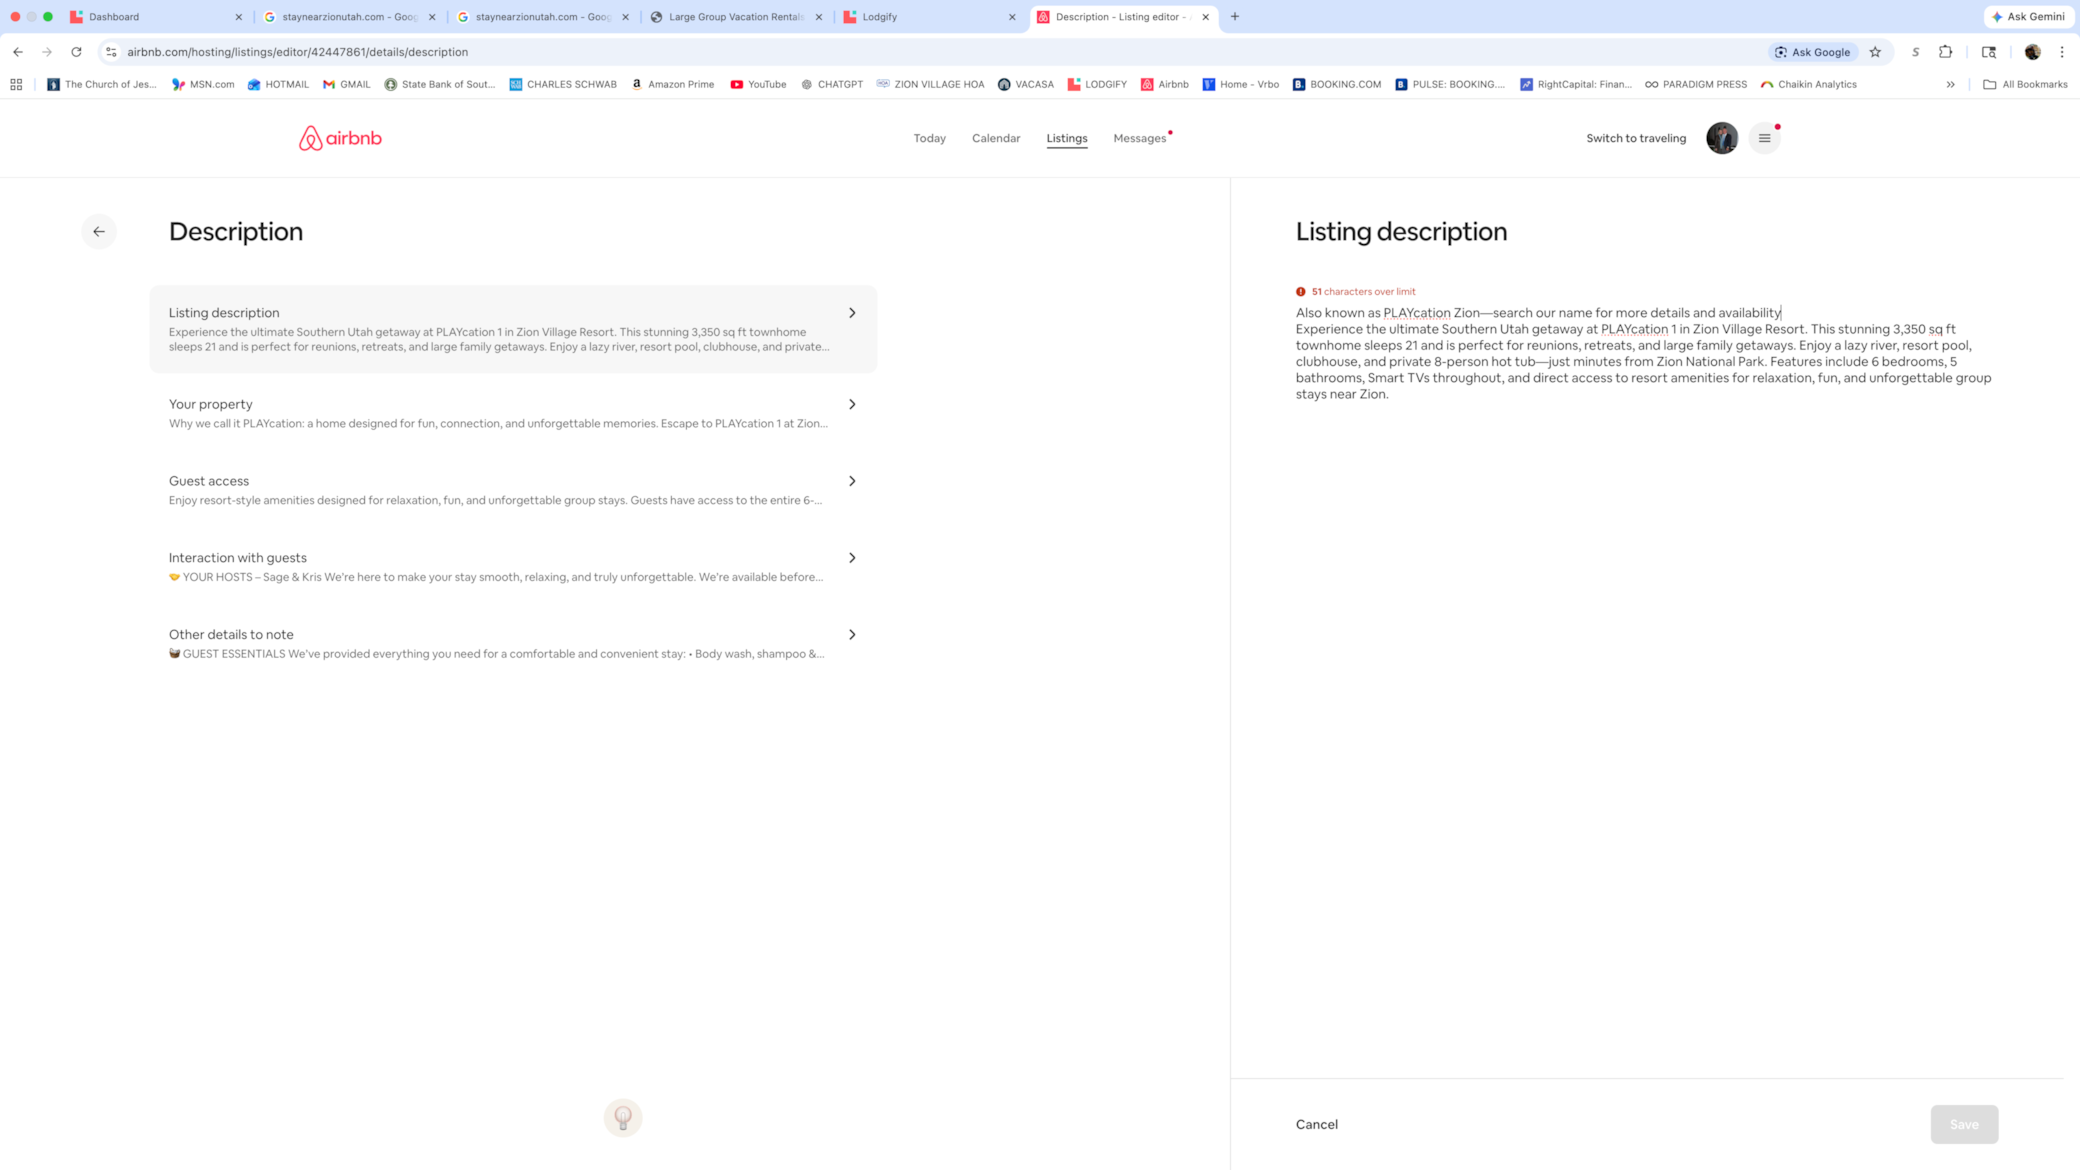Screen dimensions: 2080x1170
Task: Open the PULSE: BOOKING bookmark
Action: click(x=1450, y=84)
